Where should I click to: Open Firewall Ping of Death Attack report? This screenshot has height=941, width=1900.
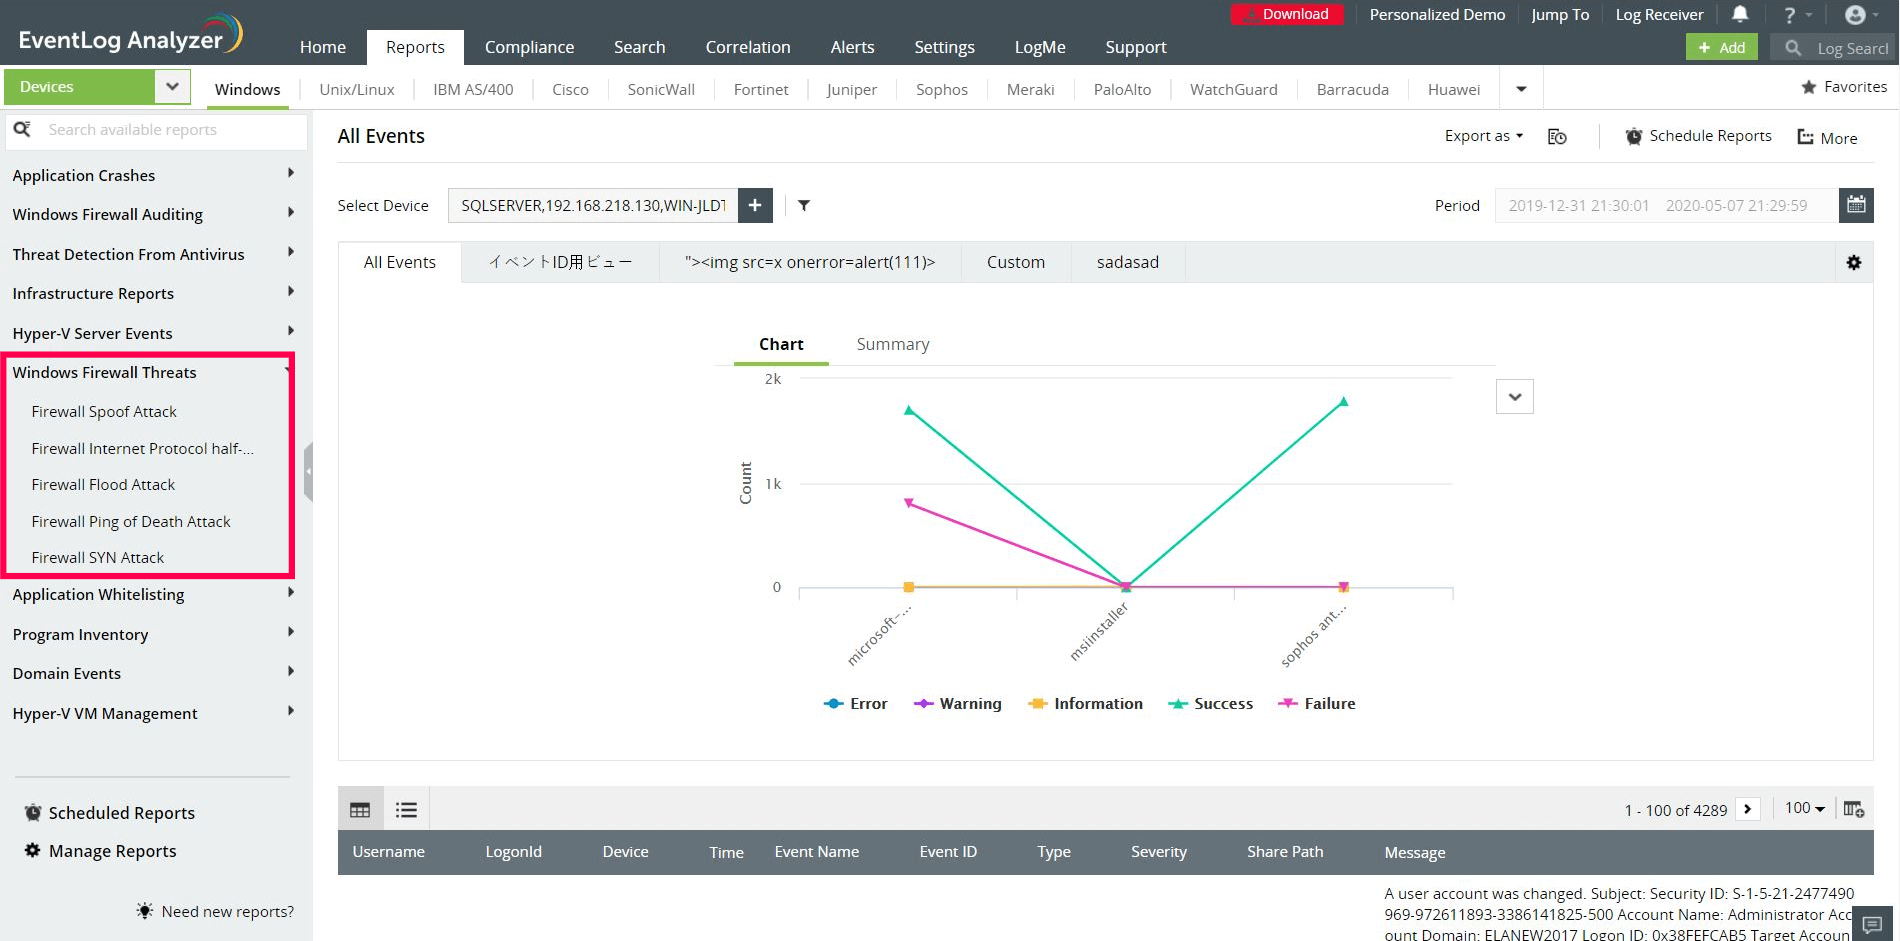point(131,522)
